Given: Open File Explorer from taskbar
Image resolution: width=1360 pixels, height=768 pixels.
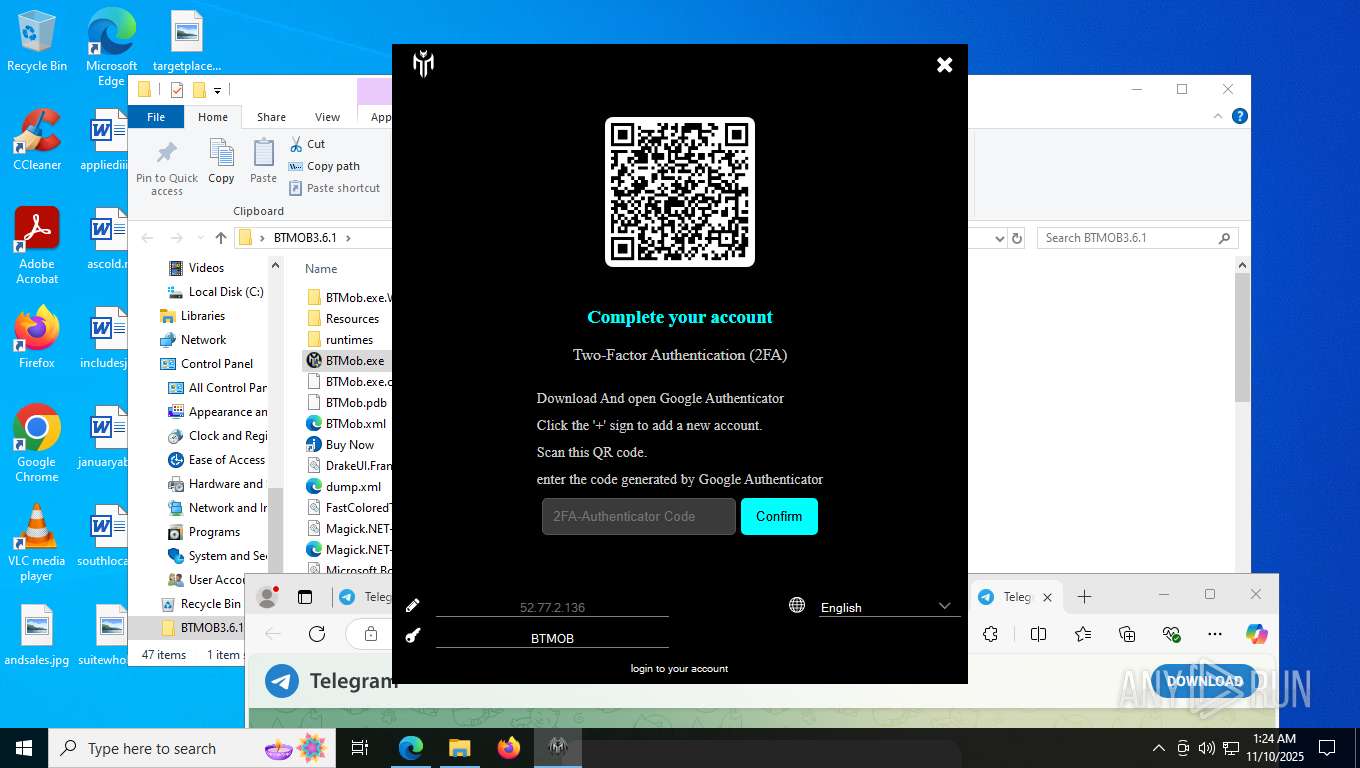Looking at the screenshot, I should pos(459,748).
